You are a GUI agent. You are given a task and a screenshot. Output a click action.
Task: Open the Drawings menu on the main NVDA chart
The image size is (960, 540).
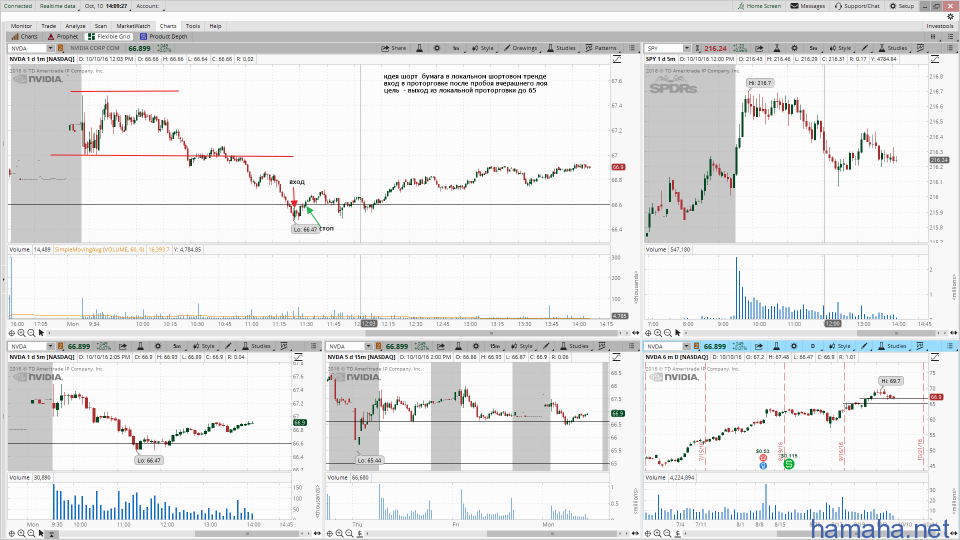pos(520,48)
